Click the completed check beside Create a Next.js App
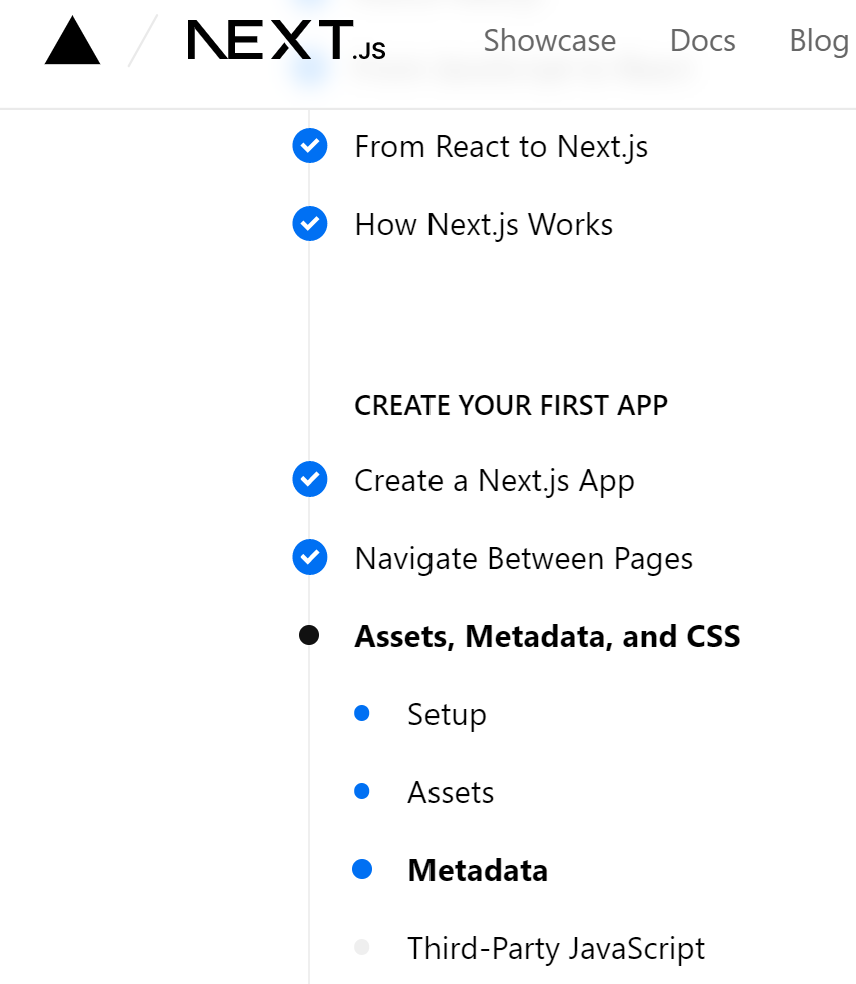The width and height of the screenshot is (856, 984). point(310,480)
